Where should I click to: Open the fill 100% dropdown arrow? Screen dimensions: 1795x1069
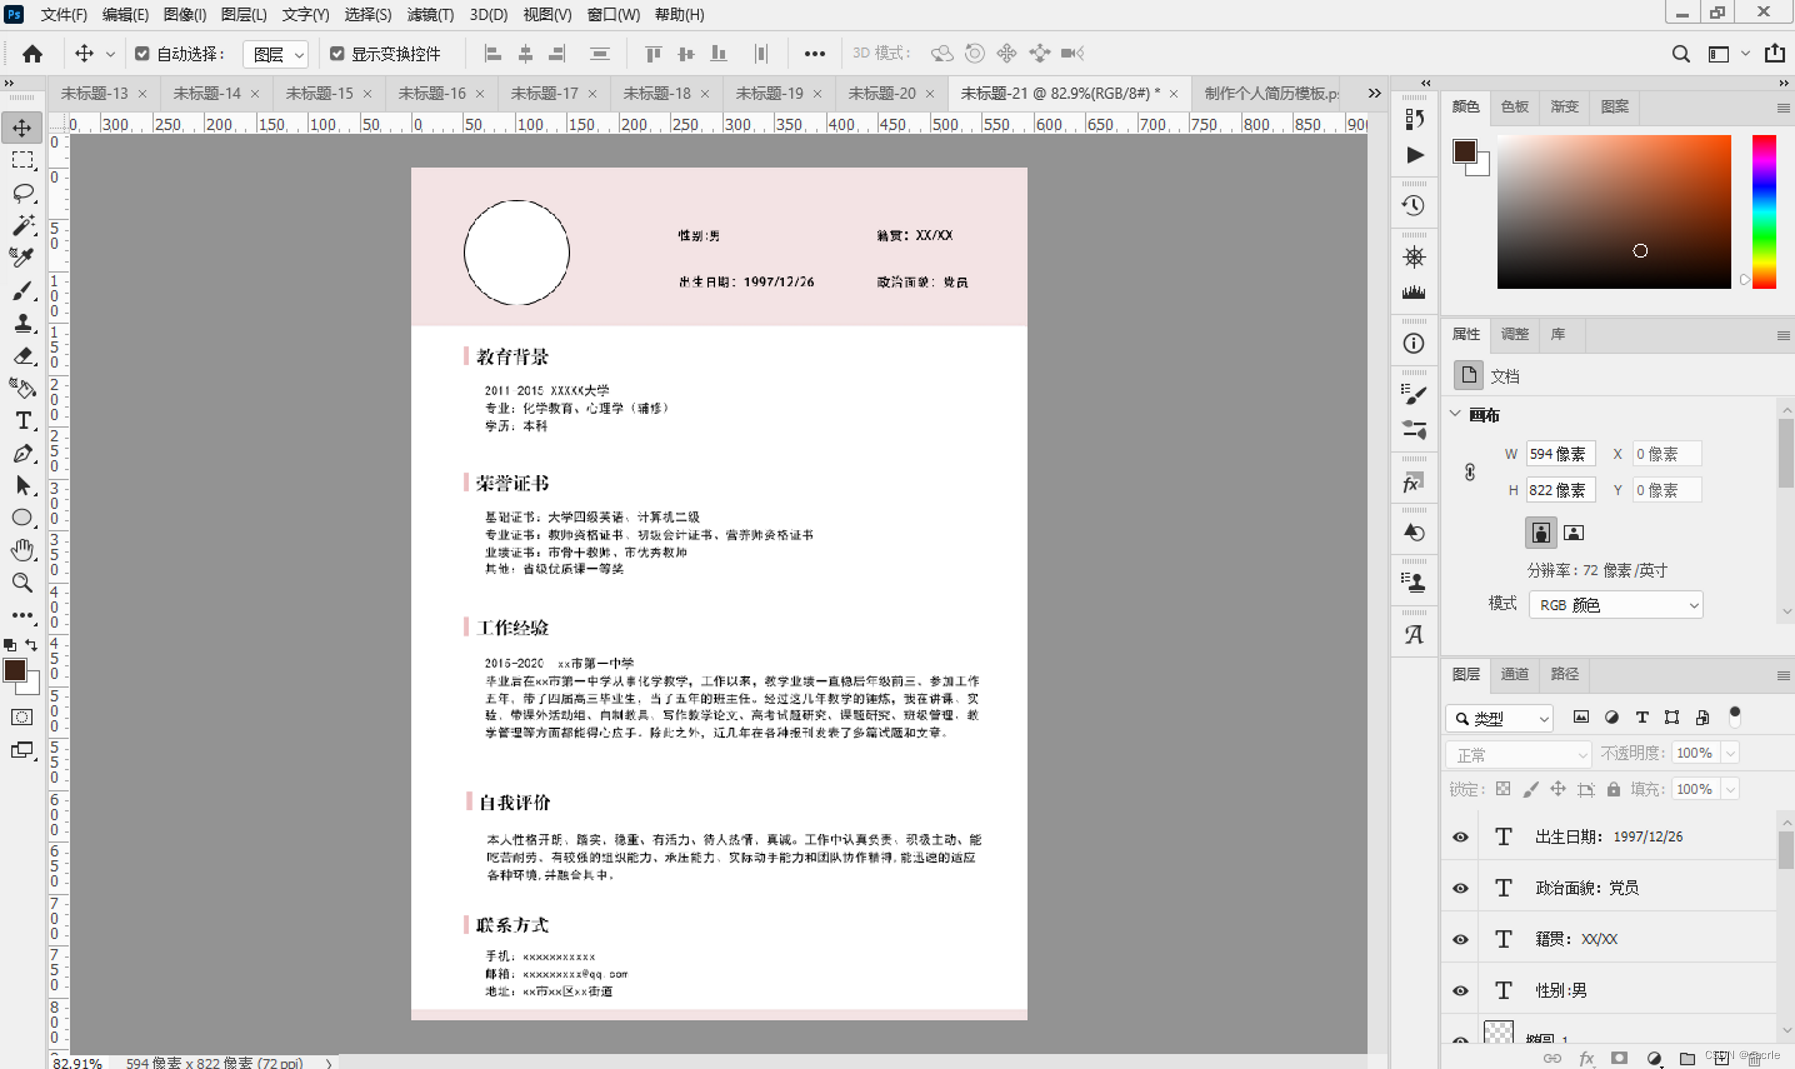point(1730,789)
